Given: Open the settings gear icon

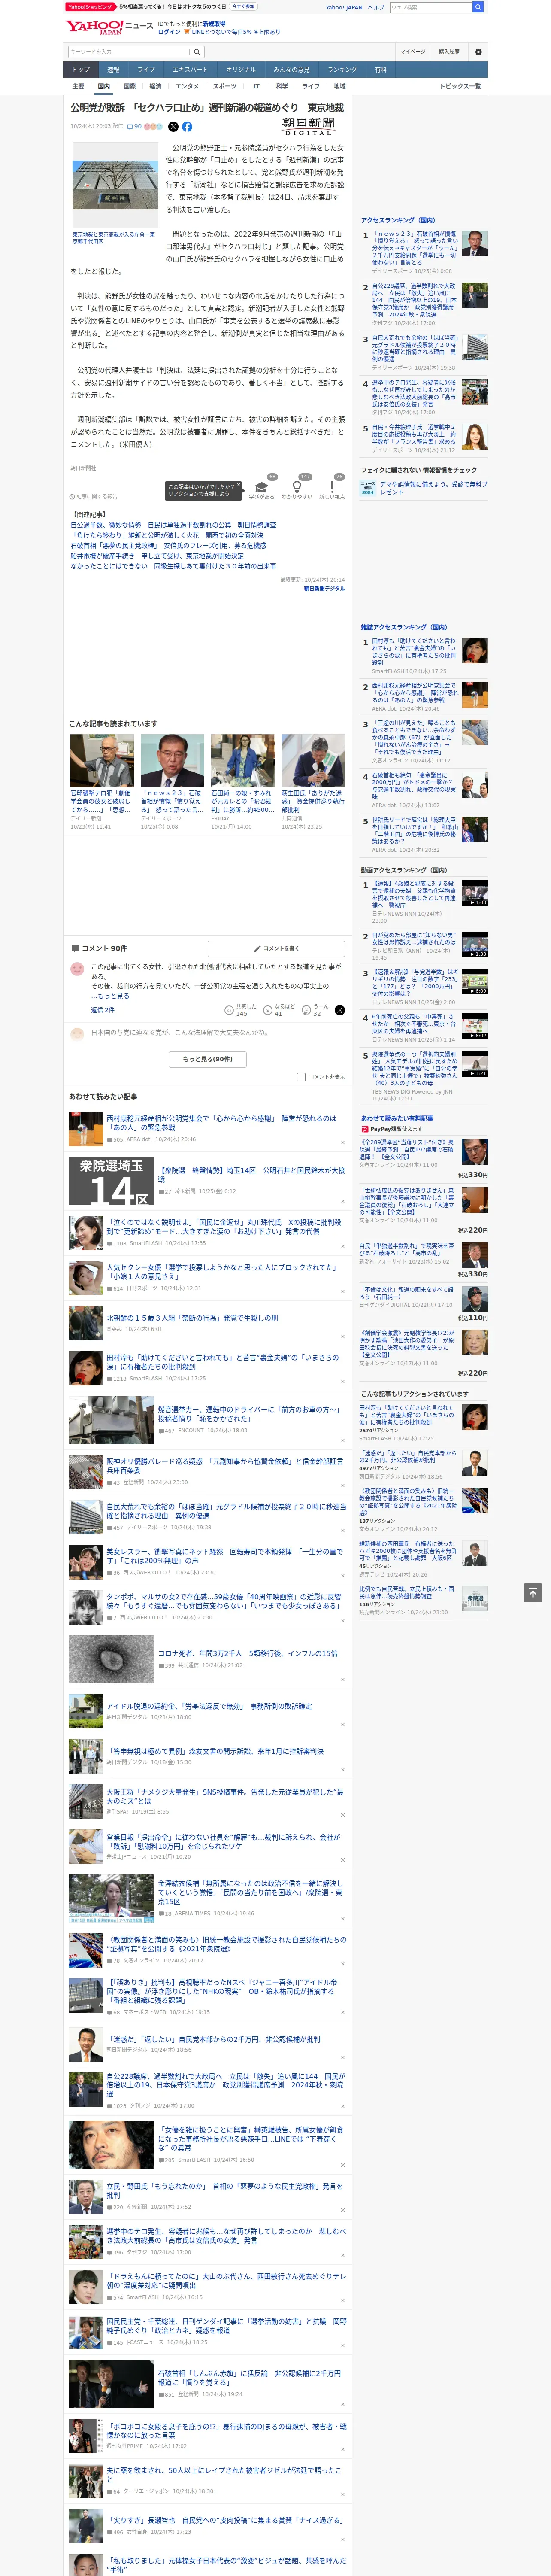Looking at the screenshot, I should point(478,51).
